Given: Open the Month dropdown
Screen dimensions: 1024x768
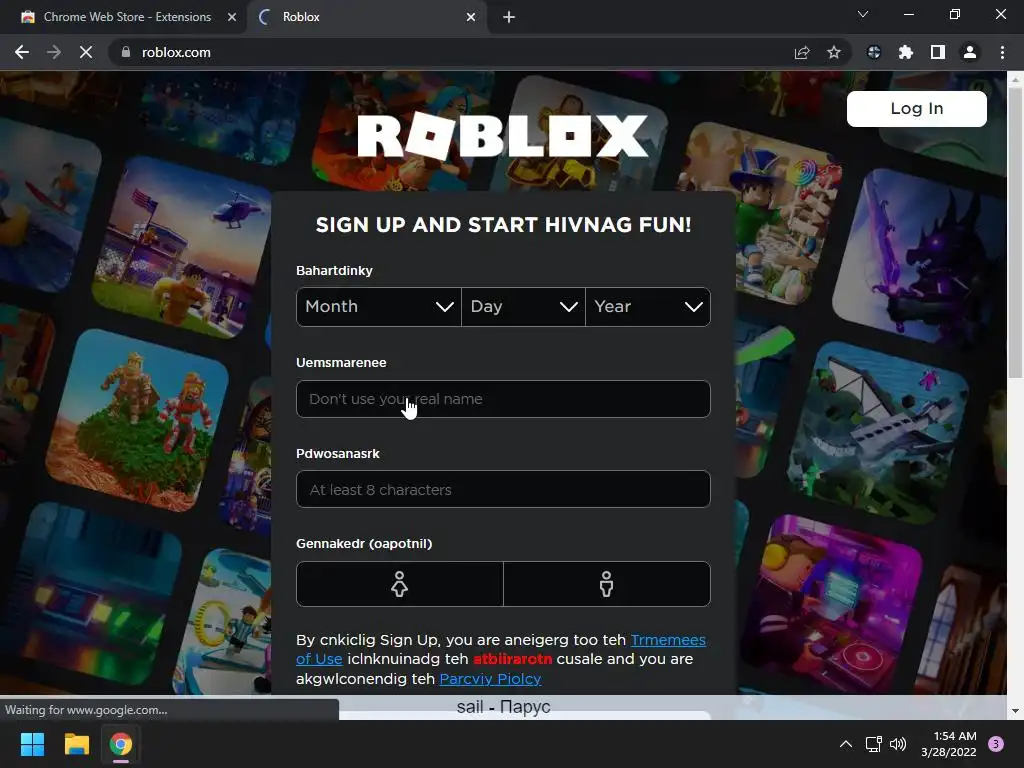Looking at the screenshot, I should (x=379, y=306).
